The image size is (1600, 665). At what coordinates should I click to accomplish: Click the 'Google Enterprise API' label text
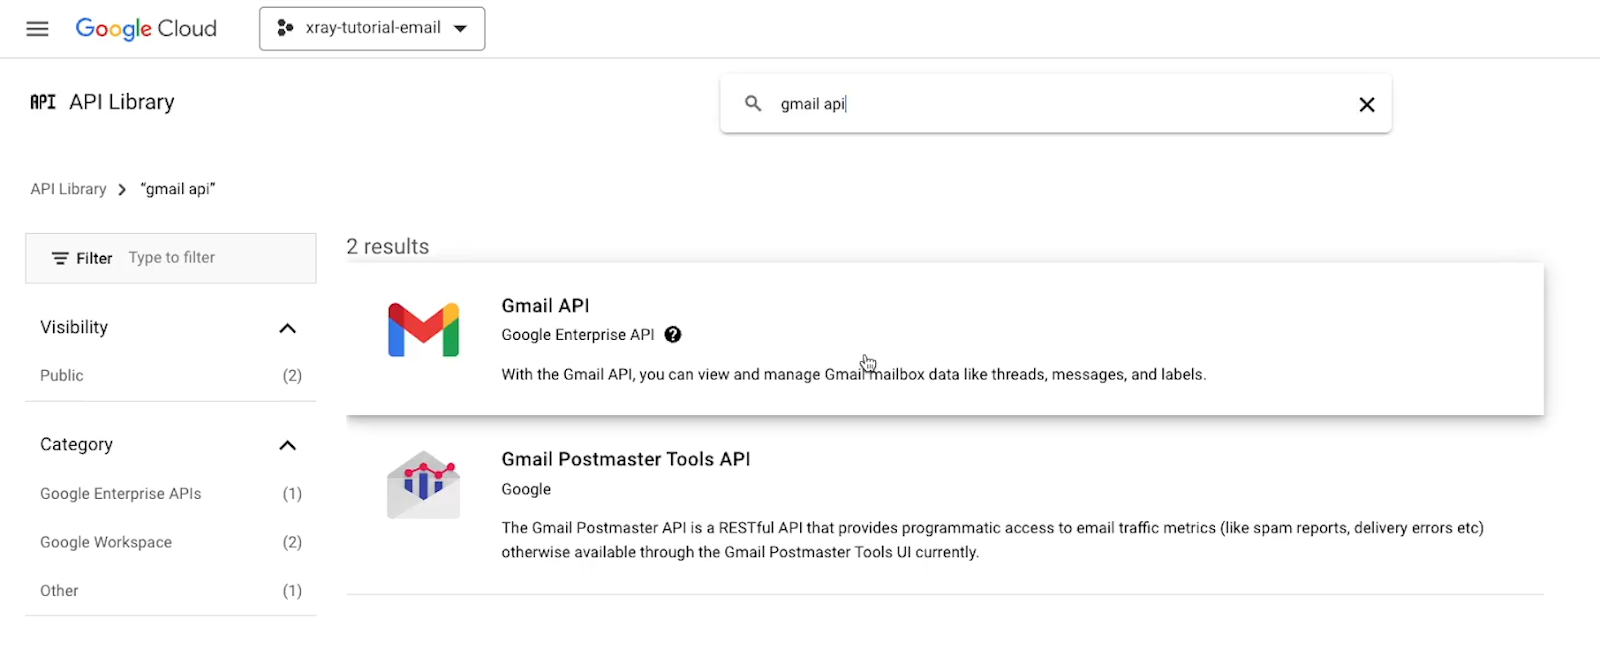pyautogui.click(x=578, y=335)
